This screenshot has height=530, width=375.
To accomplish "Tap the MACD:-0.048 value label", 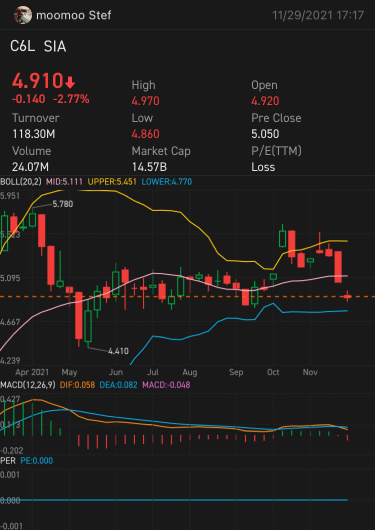I will (x=166, y=385).
